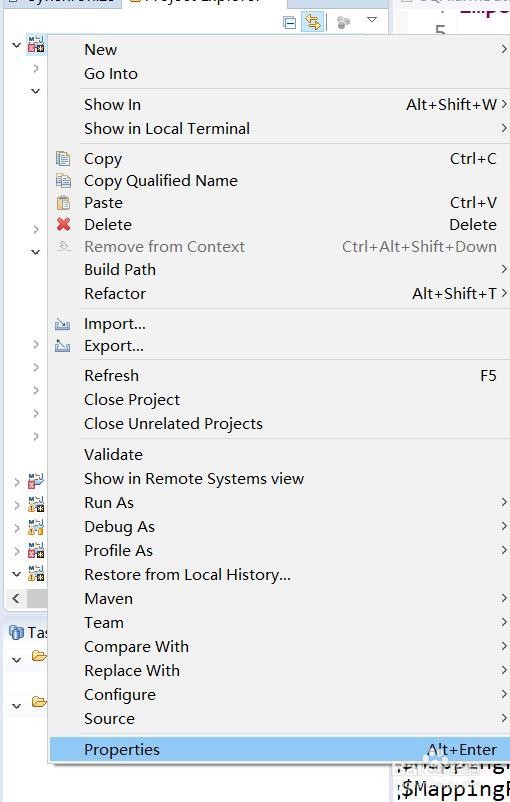
Task: Click the Copy icon in menu
Action: tap(63, 159)
